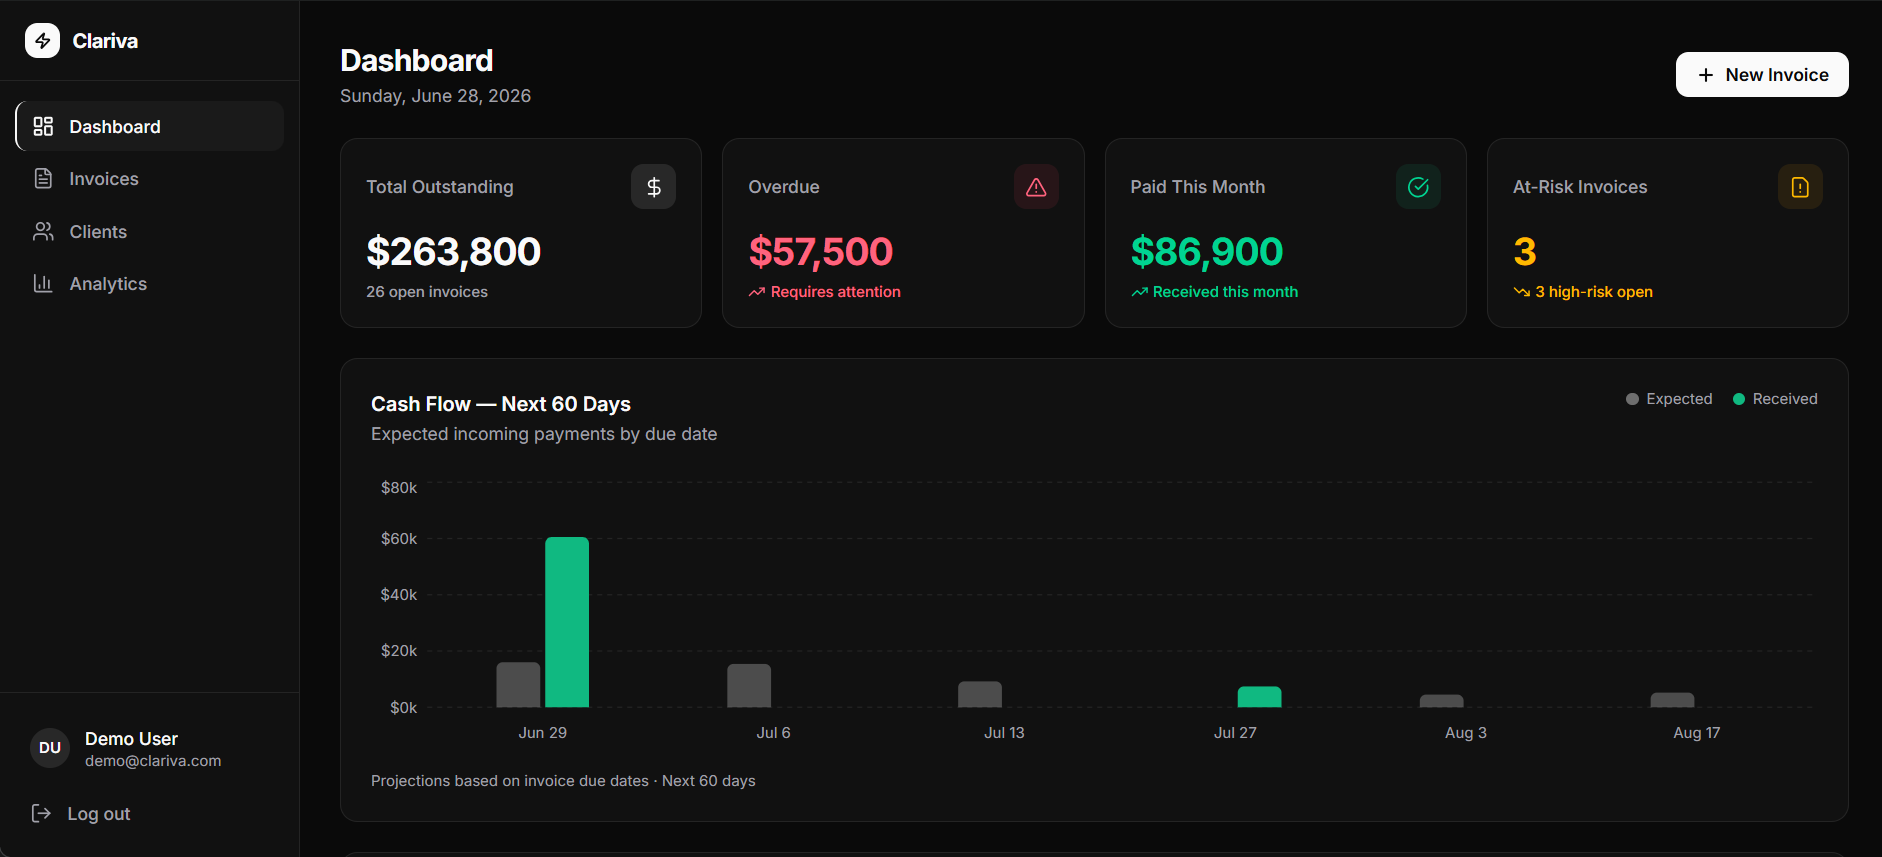Click the green checkmark icon in Paid This Month
The image size is (1882, 857).
pos(1418,187)
